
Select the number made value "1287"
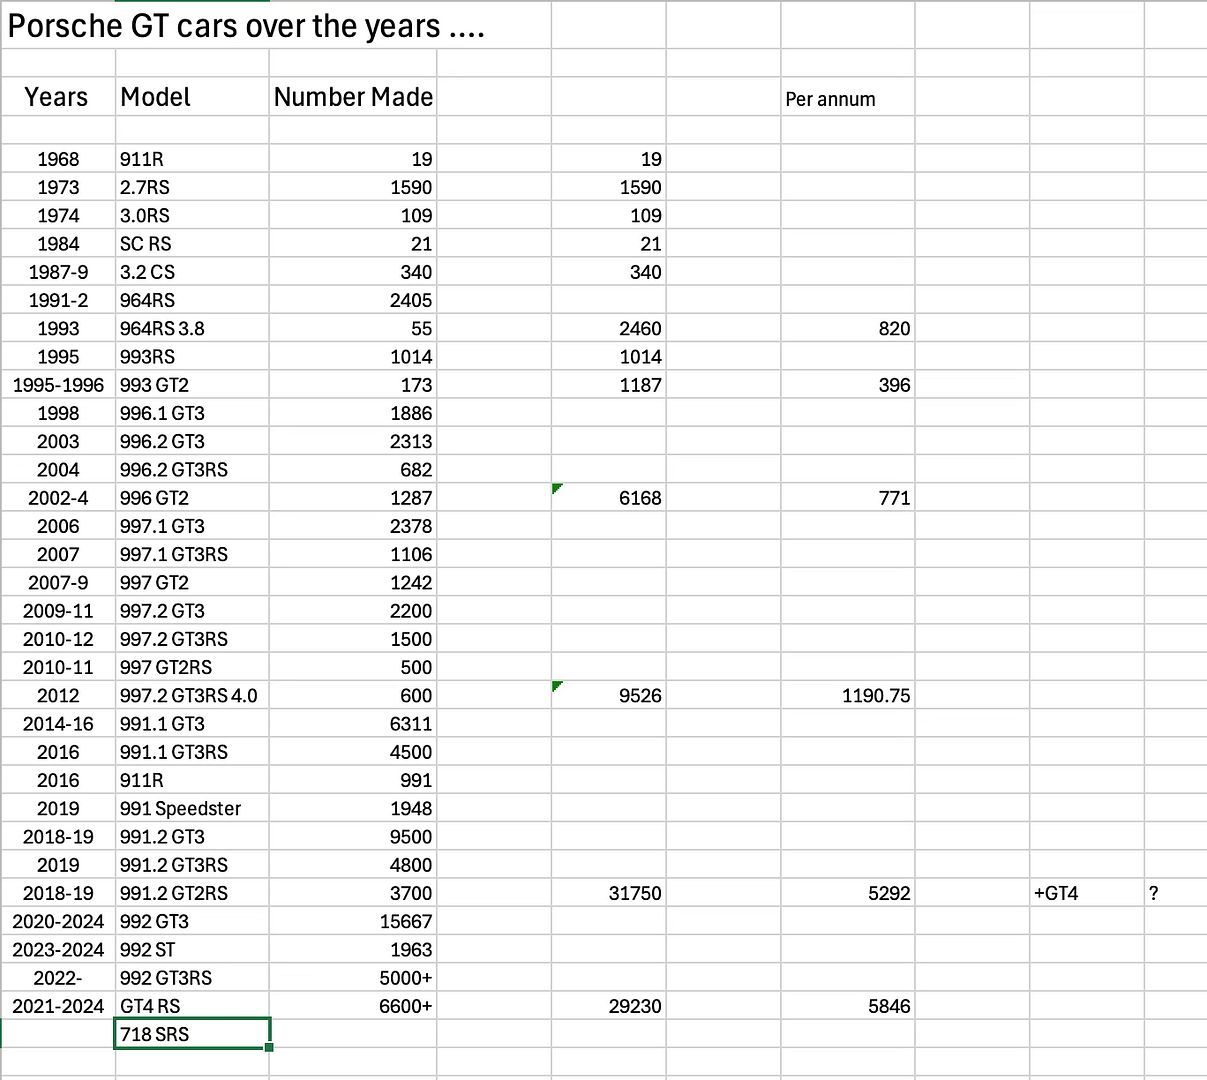point(352,498)
